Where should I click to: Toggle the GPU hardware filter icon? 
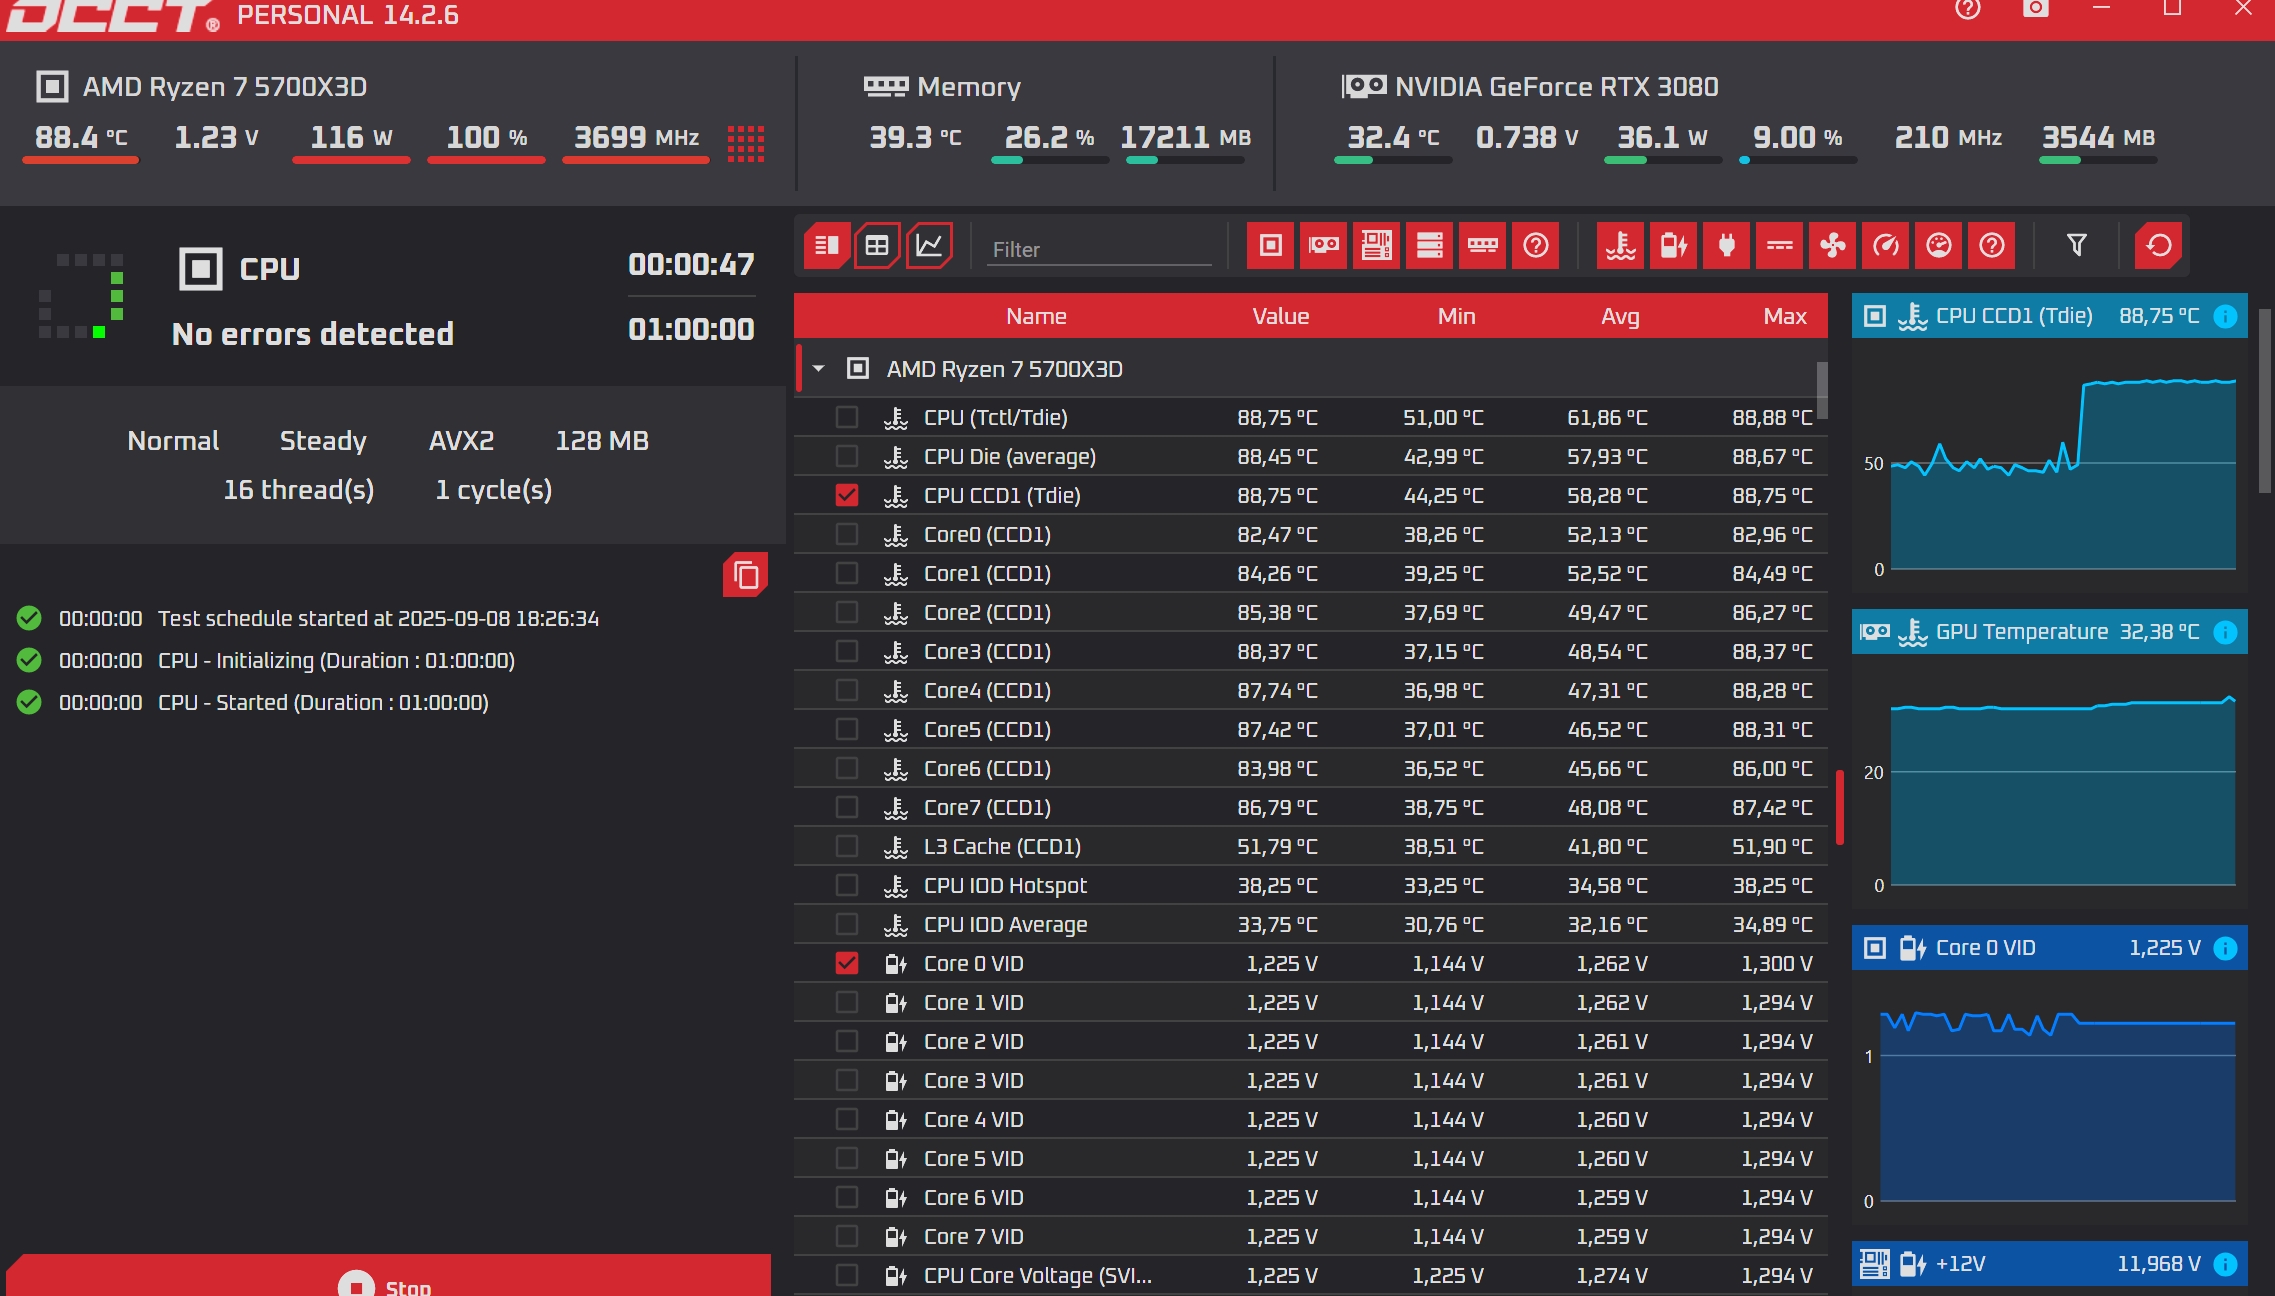coord(1324,246)
